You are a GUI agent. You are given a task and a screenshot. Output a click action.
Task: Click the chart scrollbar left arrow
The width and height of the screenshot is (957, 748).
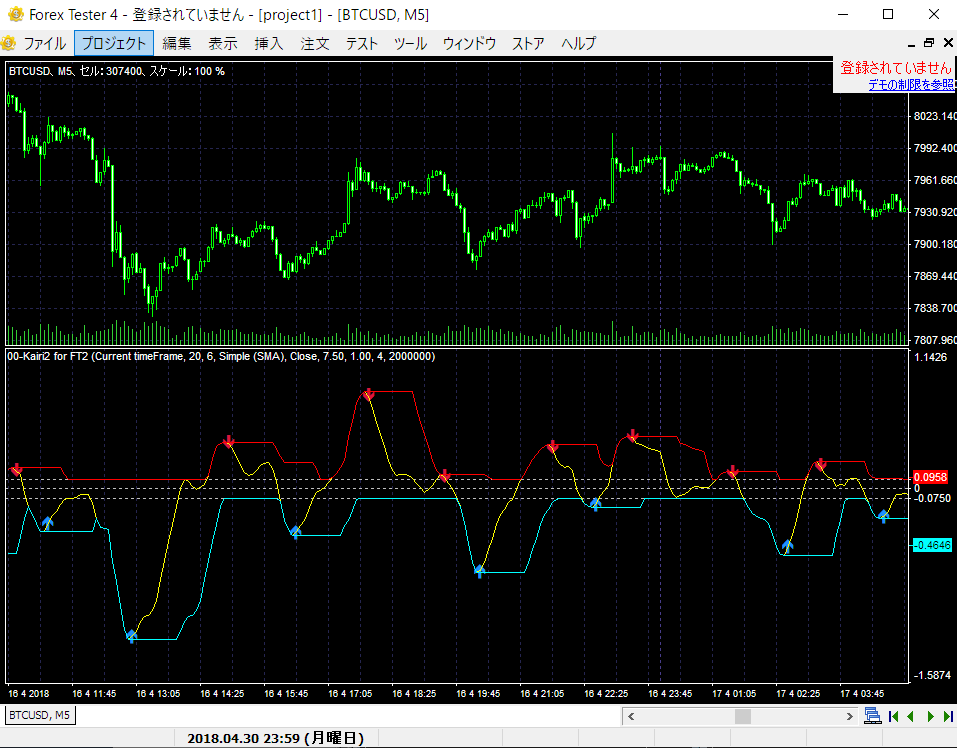(x=631, y=716)
